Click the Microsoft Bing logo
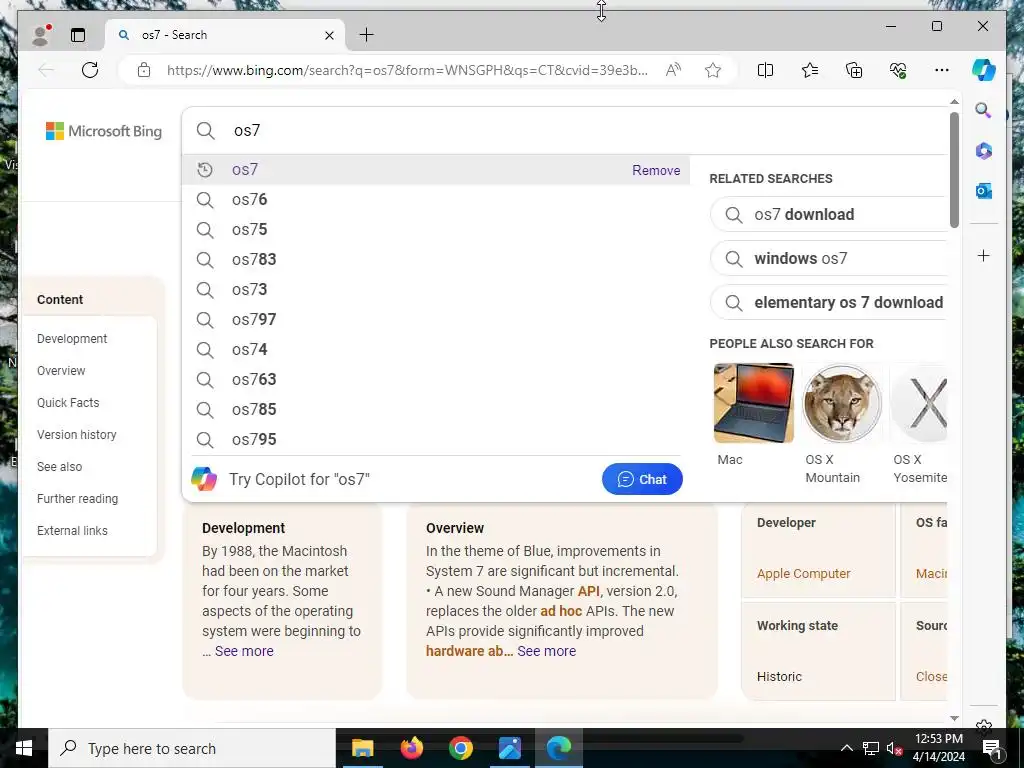This screenshot has height=768, width=1024. click(104, 131)
